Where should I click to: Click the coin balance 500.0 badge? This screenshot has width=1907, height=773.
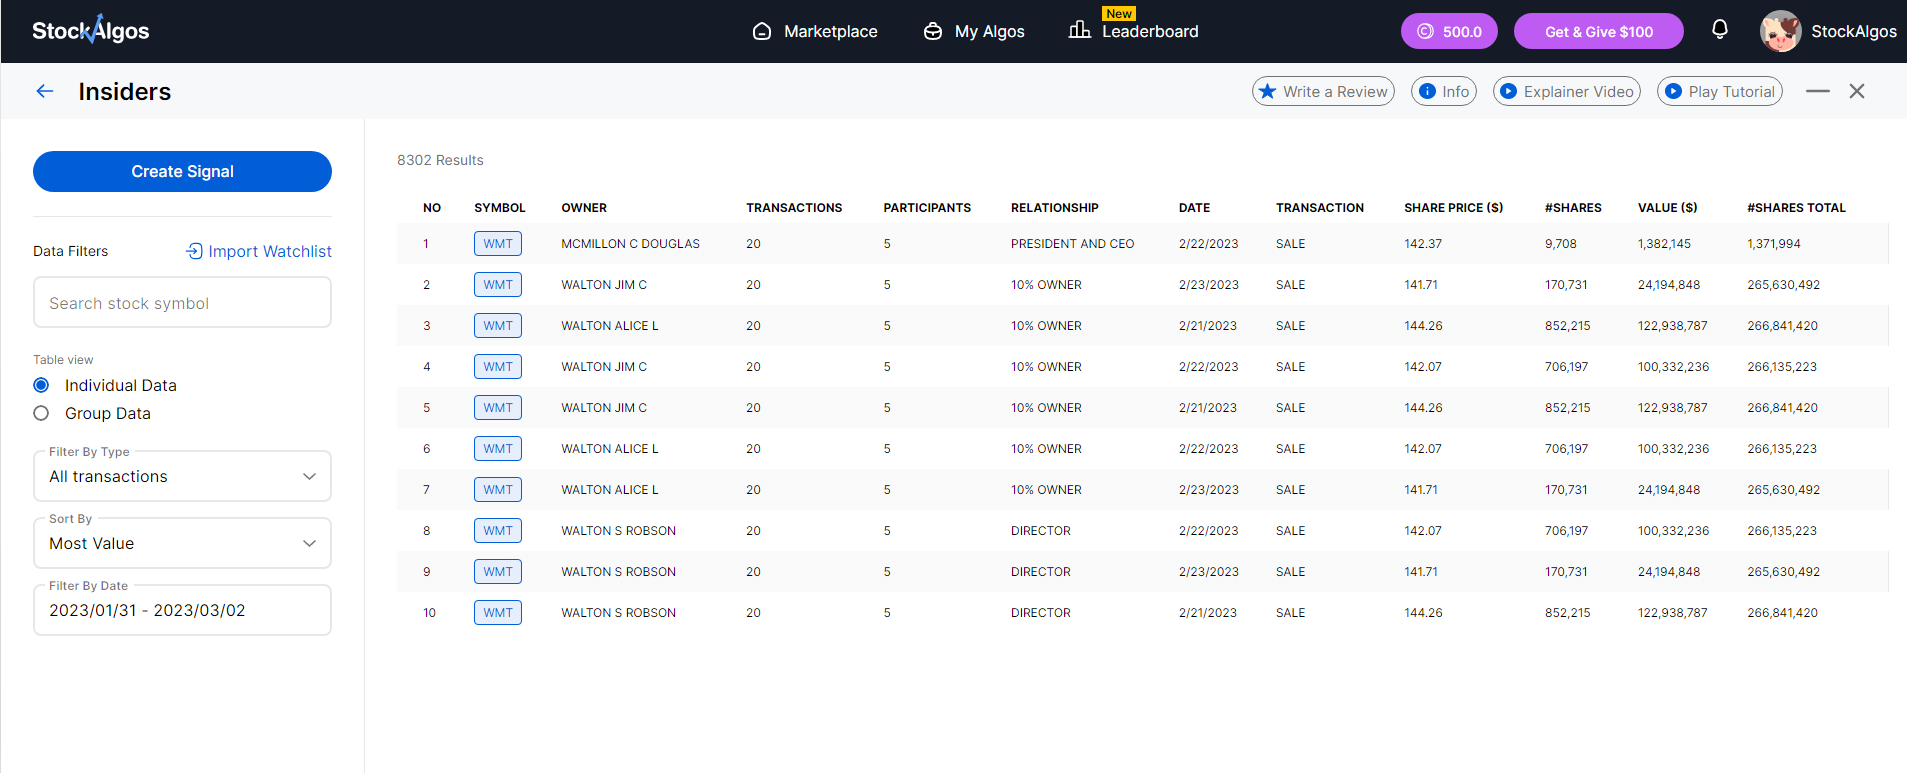(1448, 31)
